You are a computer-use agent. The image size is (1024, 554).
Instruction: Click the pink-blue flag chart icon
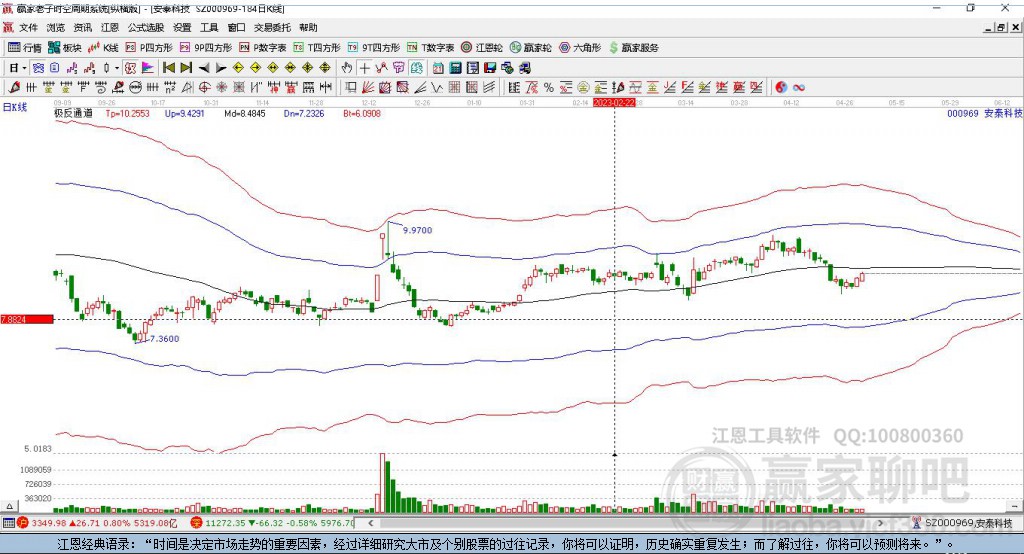click(x=148, y=68)
